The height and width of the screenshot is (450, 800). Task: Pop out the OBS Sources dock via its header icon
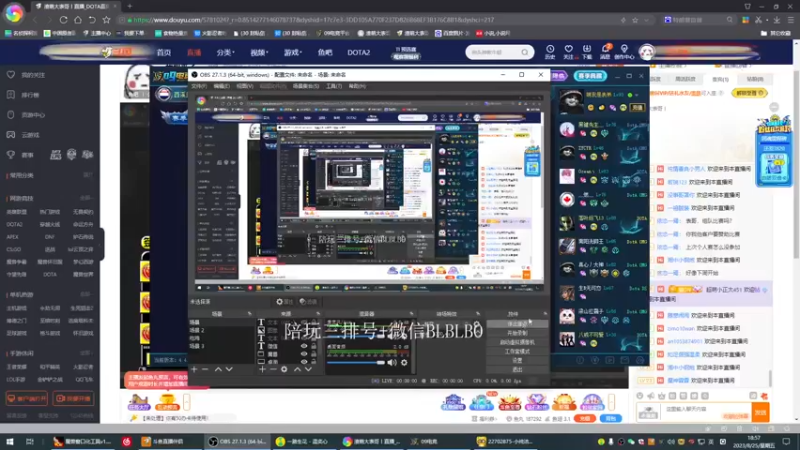pos(318,314)
